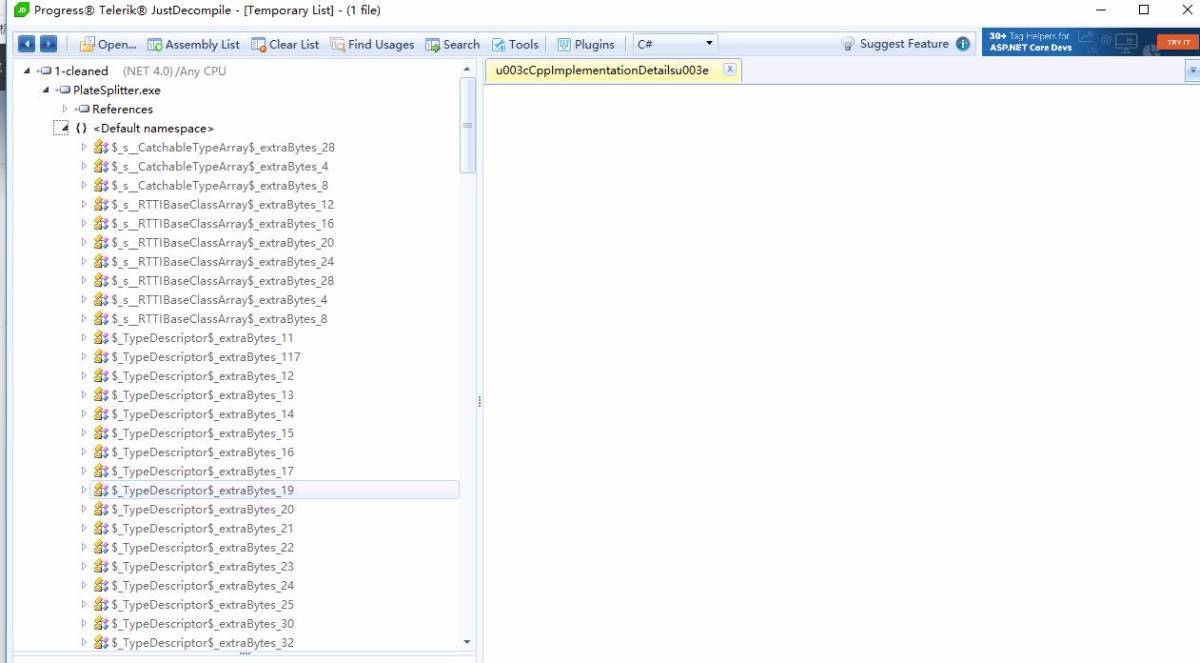The width and height of the screenshot is (1200, 663).
Task: Show the Assembly List
Action: click(x=193, y=44)
